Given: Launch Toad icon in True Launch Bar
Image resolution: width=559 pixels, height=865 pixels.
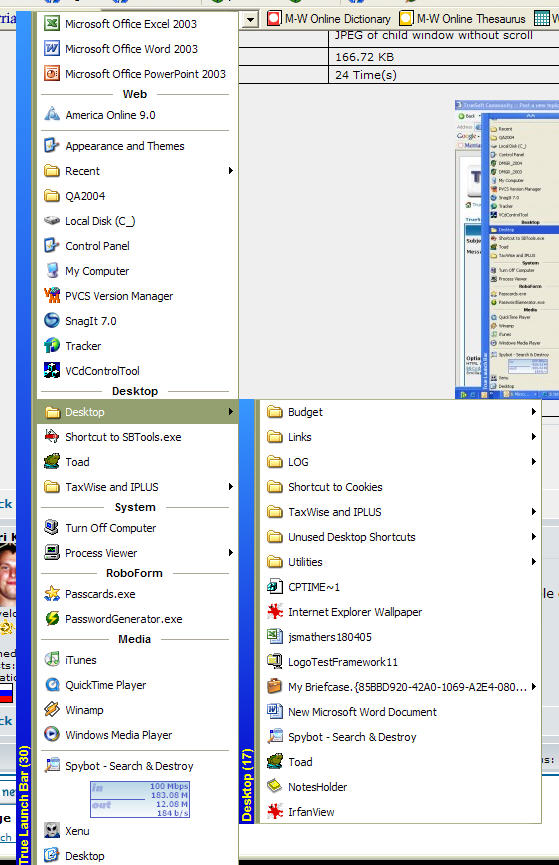Looking at the screenshot, I should [52, 462].
